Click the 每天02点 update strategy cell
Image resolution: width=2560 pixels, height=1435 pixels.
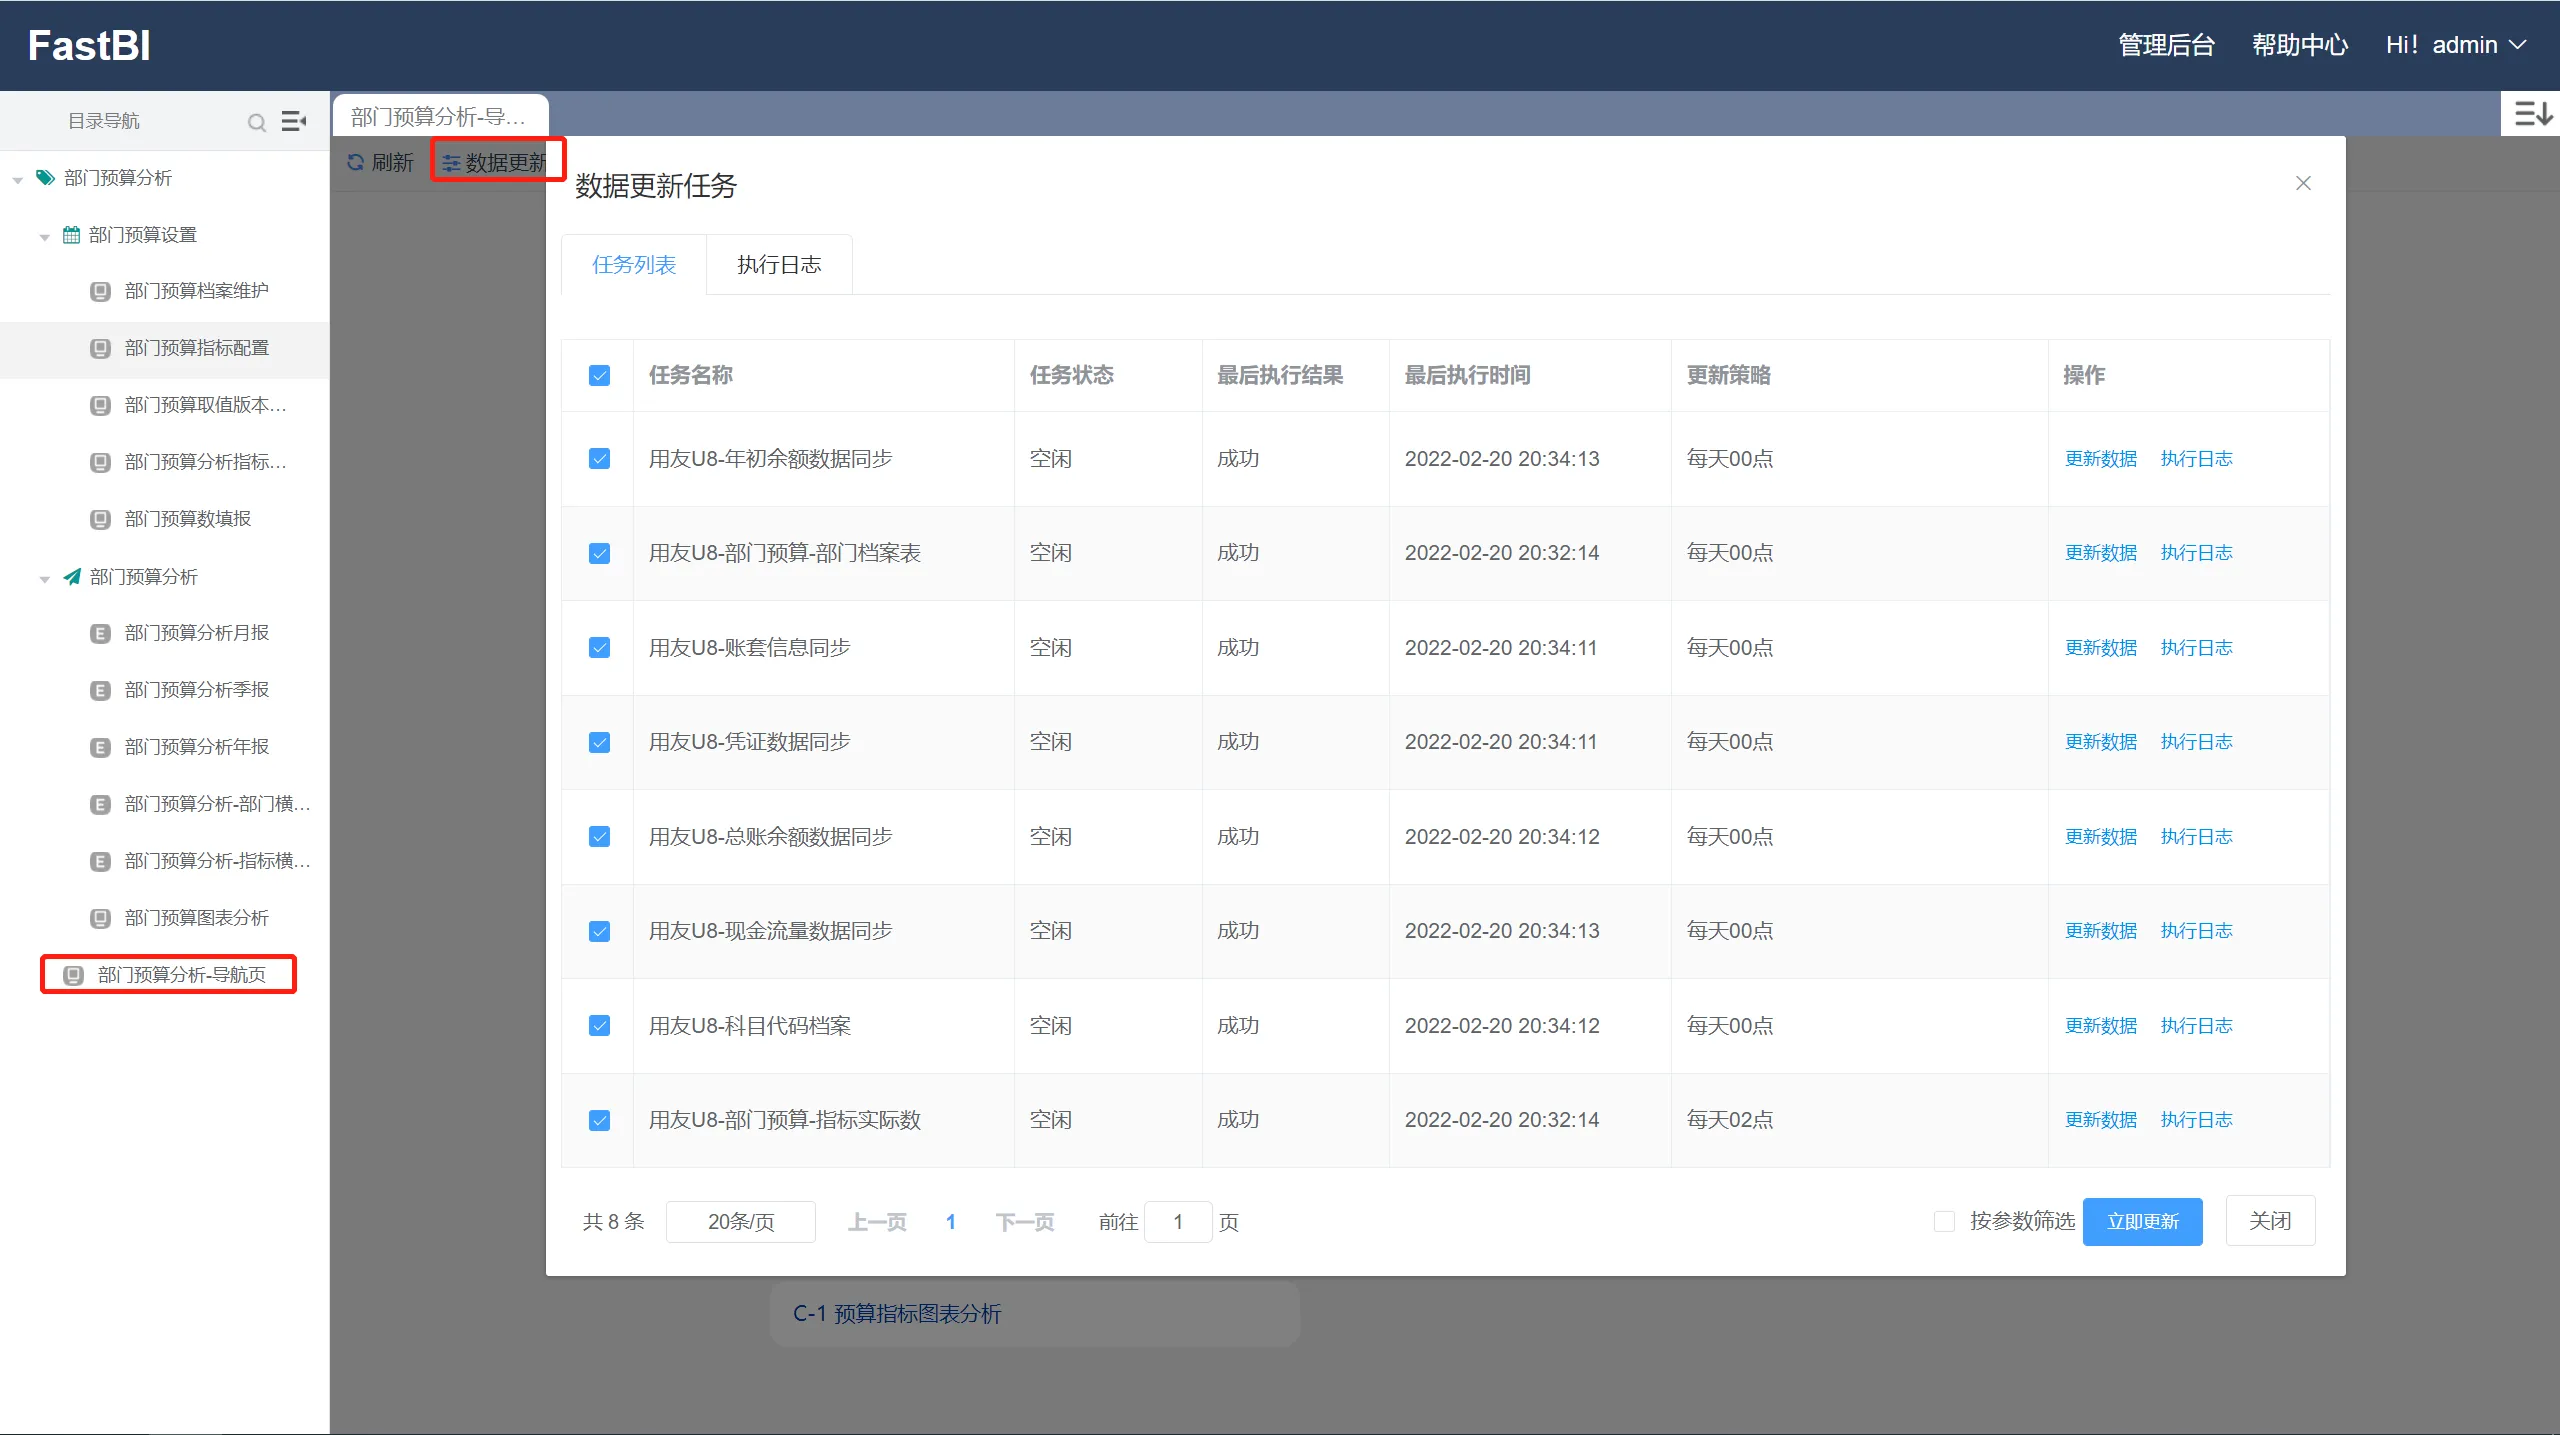pyautogui.click(x=1730, y=1120)
